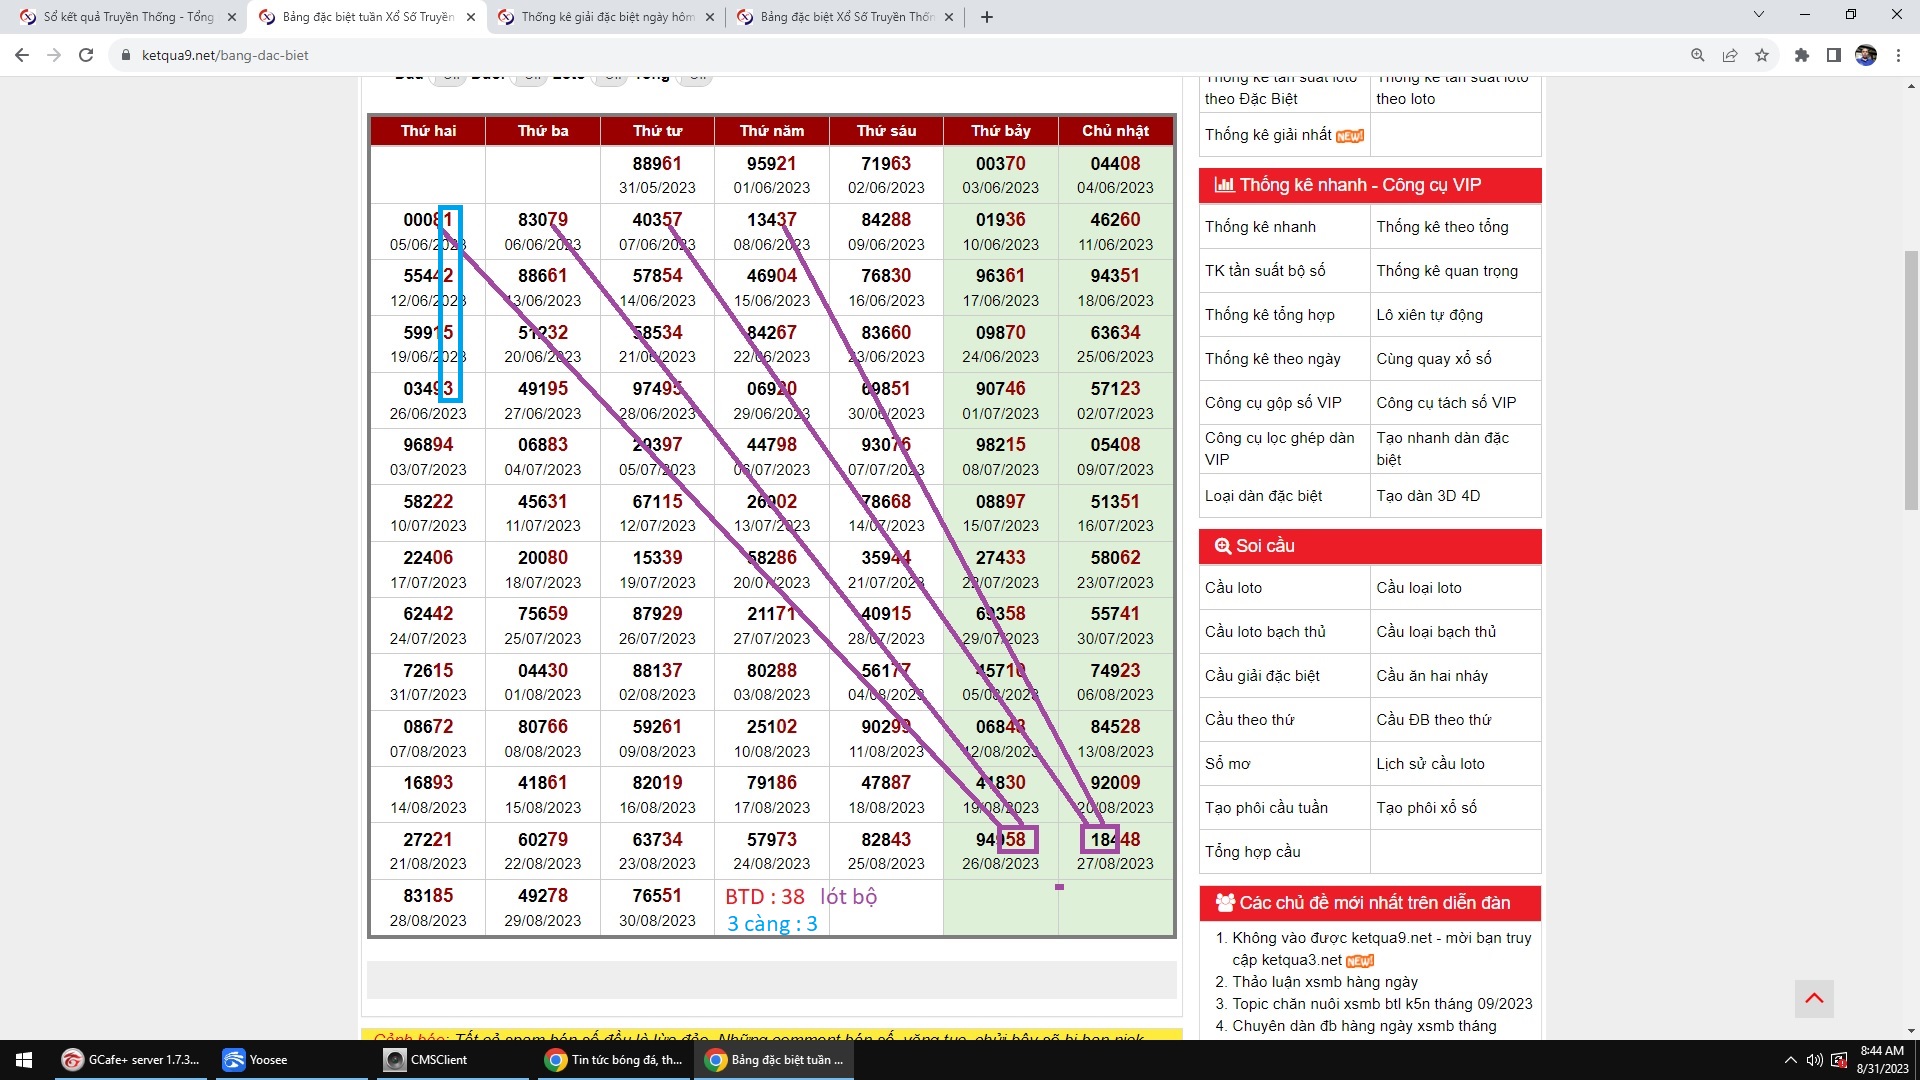Viewport: 1920px width, 1080px height.
Task: Open the 'Cầu loto bạch thủ' link
Action: pyautogui.click(x=1265, y=632)
